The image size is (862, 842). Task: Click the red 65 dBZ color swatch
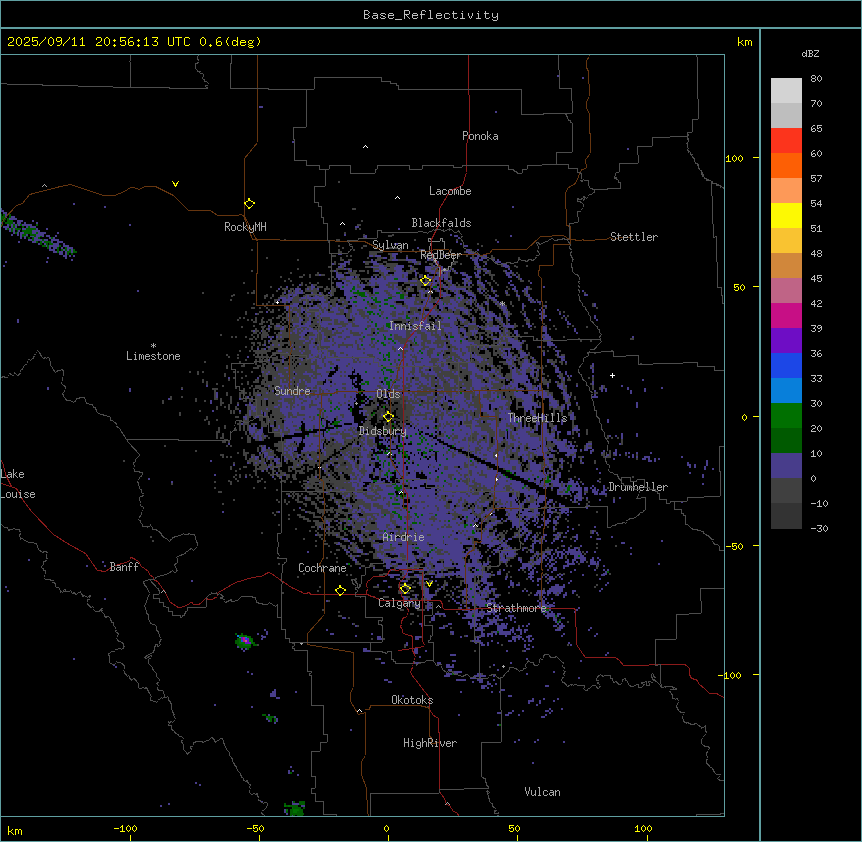pyautogui.click(x=786, y=140)
